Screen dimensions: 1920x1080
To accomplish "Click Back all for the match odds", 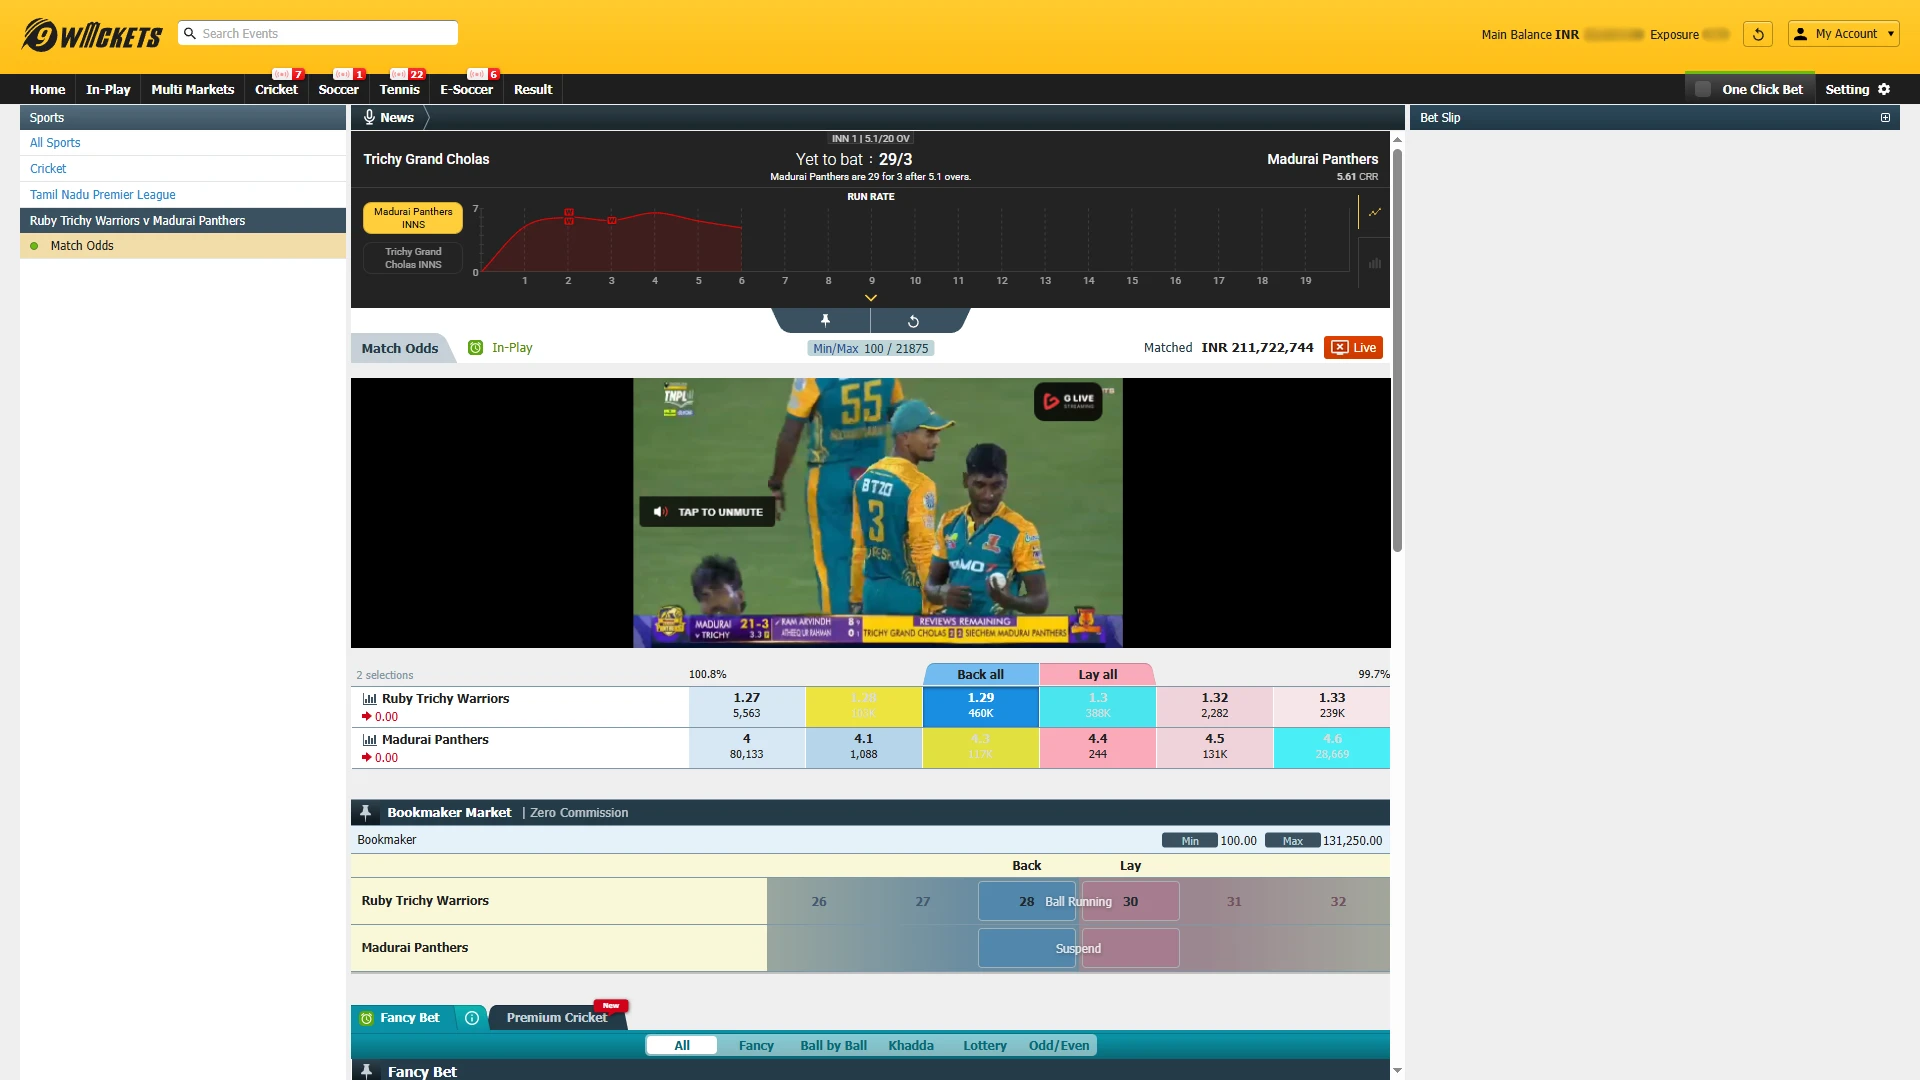I will 979,674.
